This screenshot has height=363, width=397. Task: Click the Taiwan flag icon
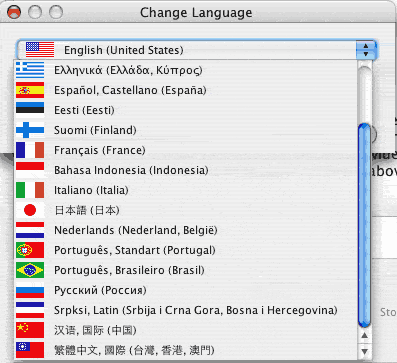pos(30,350)
